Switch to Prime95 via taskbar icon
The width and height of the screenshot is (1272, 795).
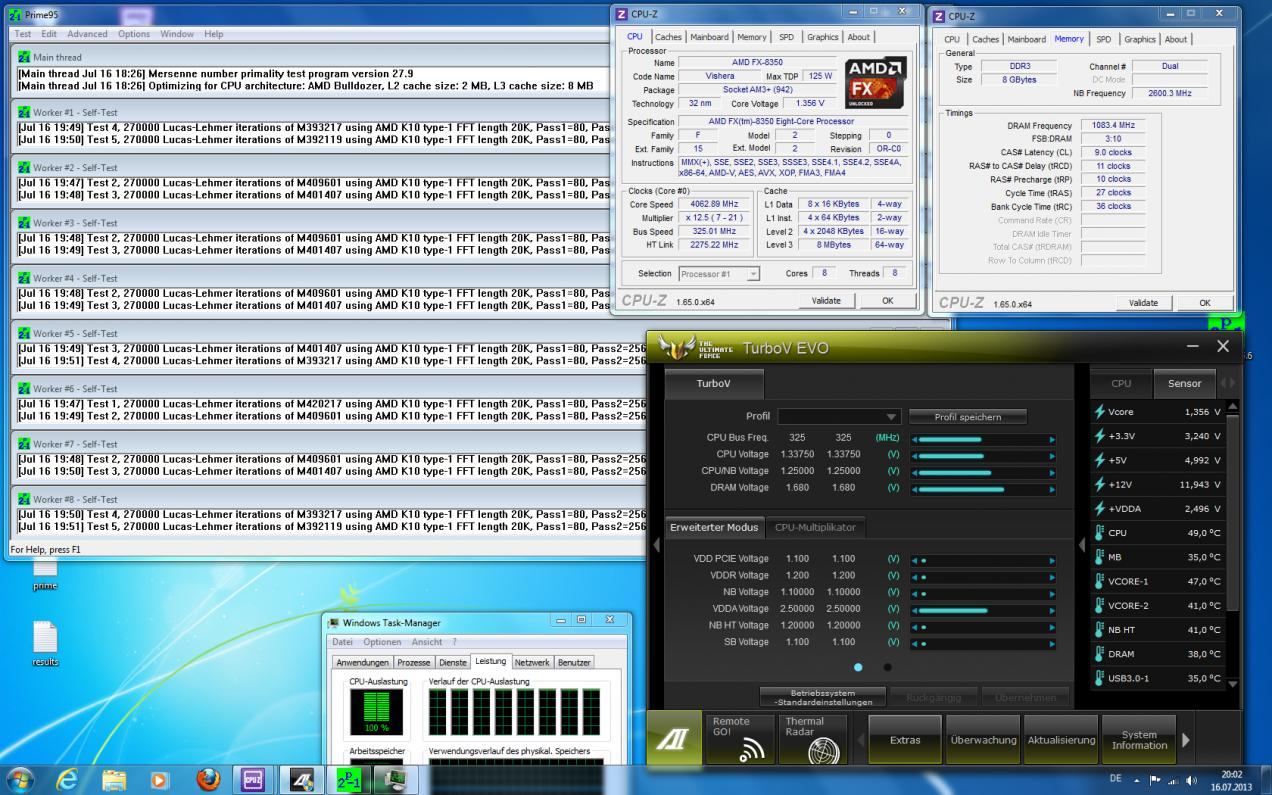click(x=349, y=778)
